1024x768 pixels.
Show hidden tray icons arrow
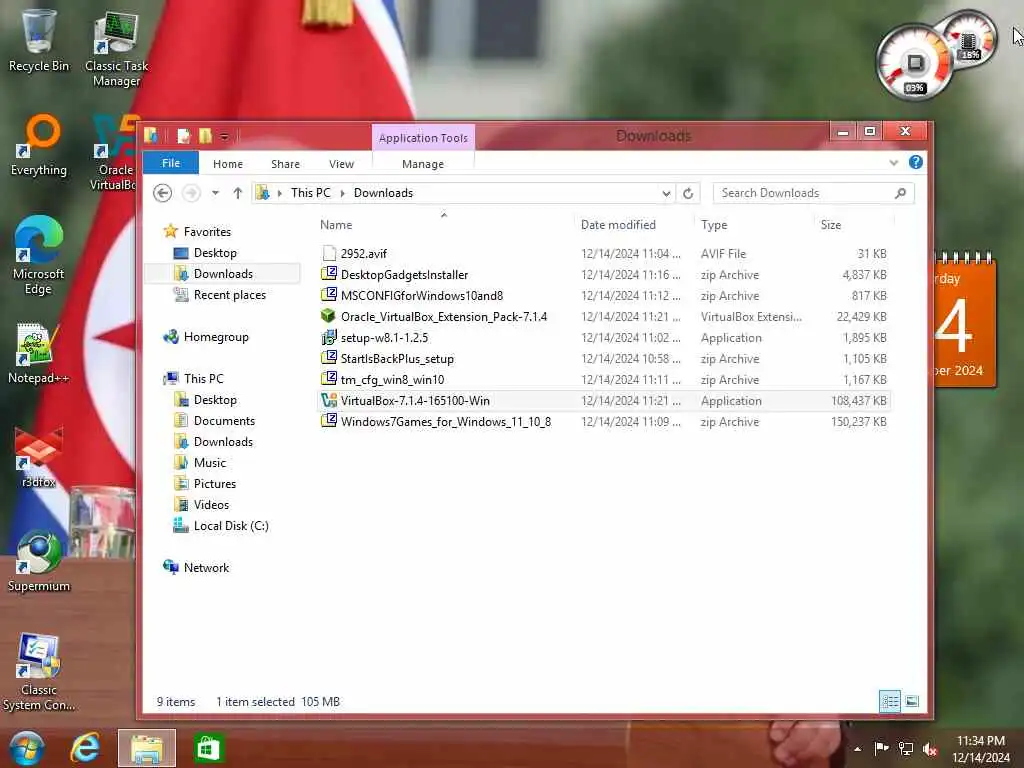857,749
